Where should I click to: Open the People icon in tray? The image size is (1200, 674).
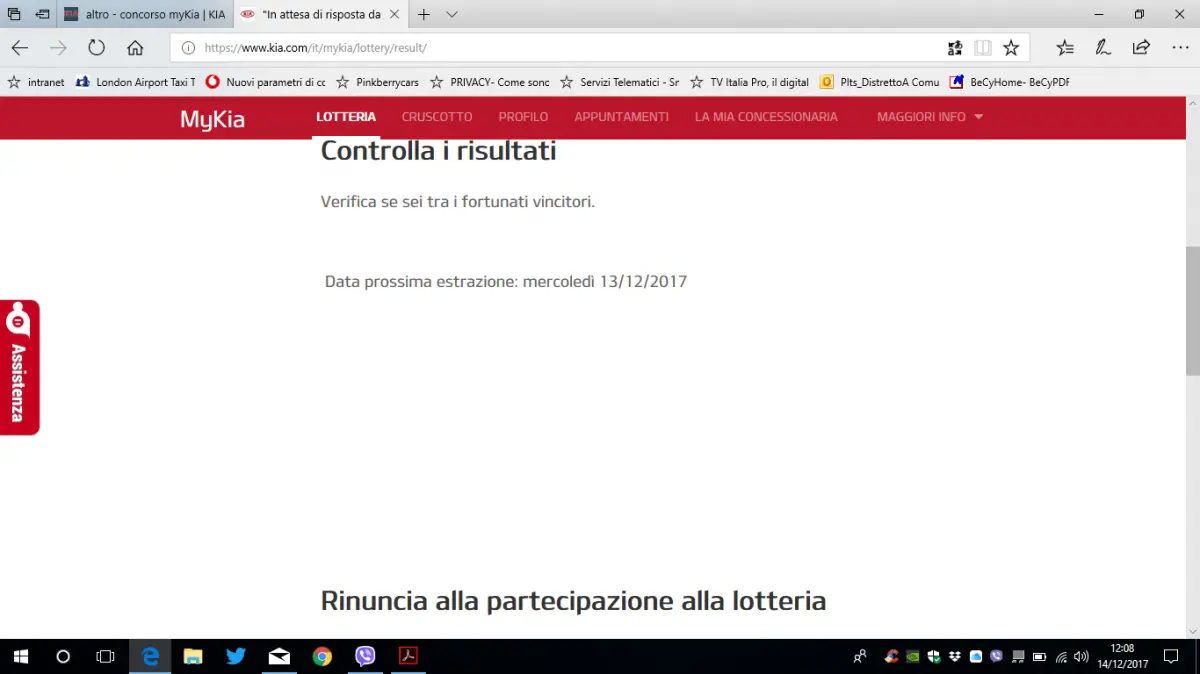tap(860, 657)
